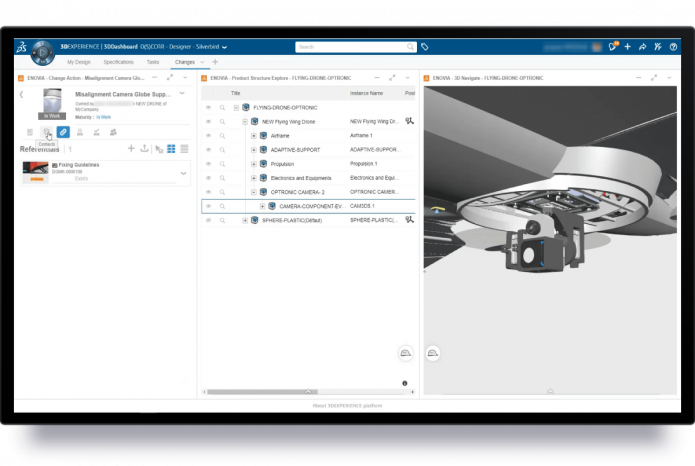Expand the Airframe node

(254, 136)
